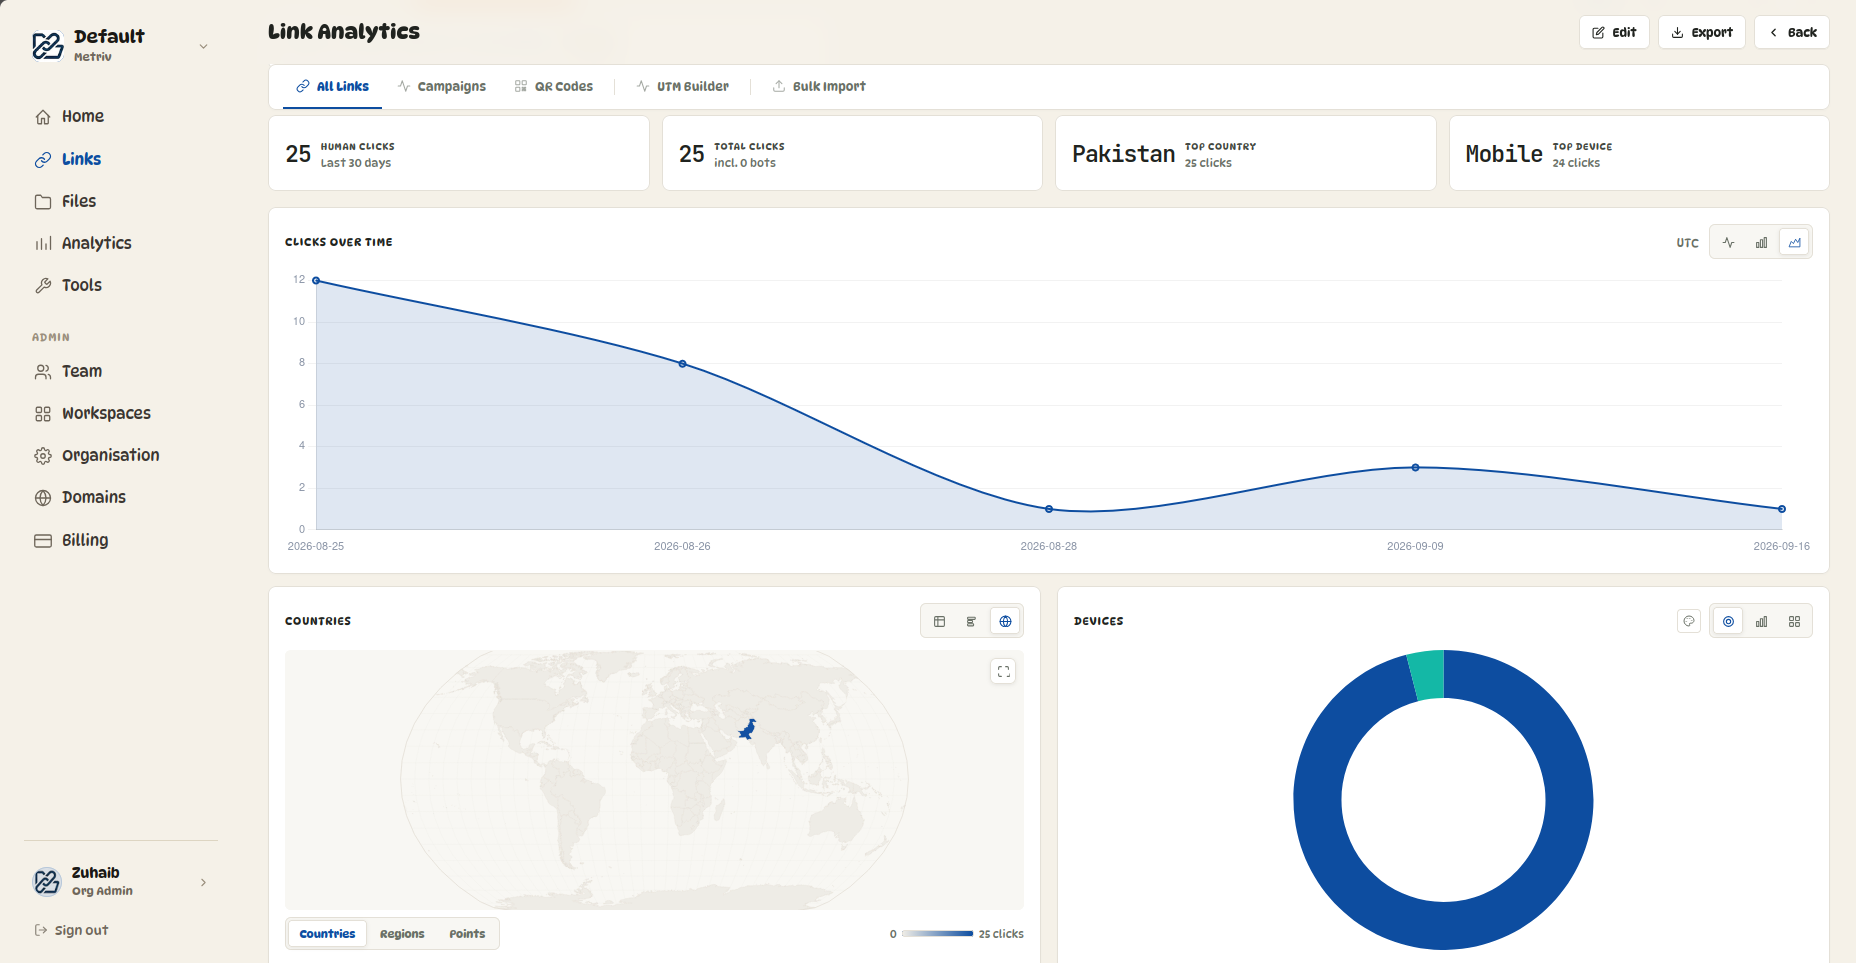Image resolution: width=1856 pixels, height=963 pixels.
Task: Select the All Links tab
Action: 332,86
